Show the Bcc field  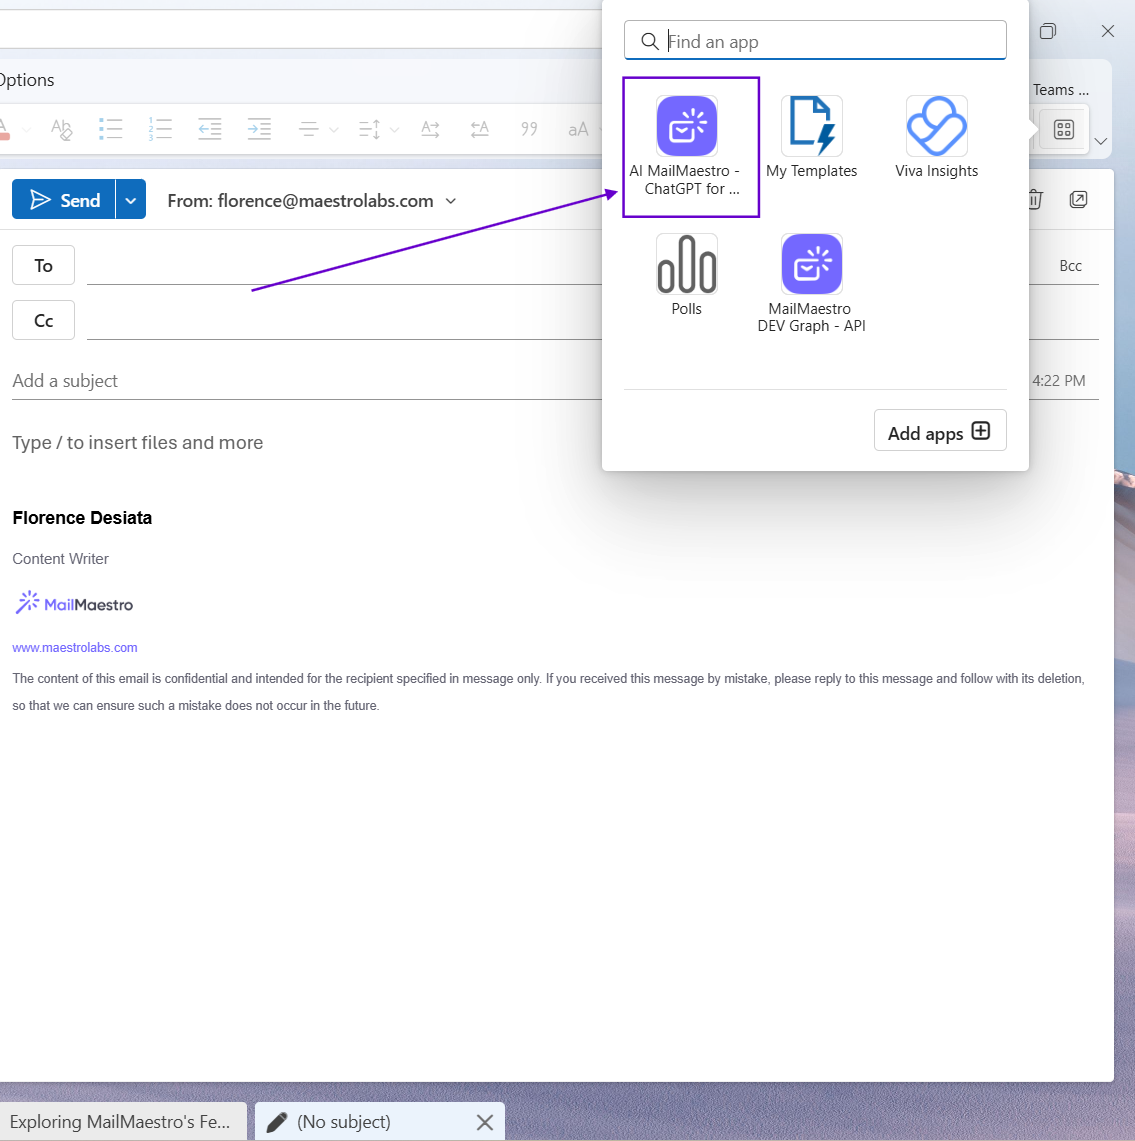[x=1070, y=266]
